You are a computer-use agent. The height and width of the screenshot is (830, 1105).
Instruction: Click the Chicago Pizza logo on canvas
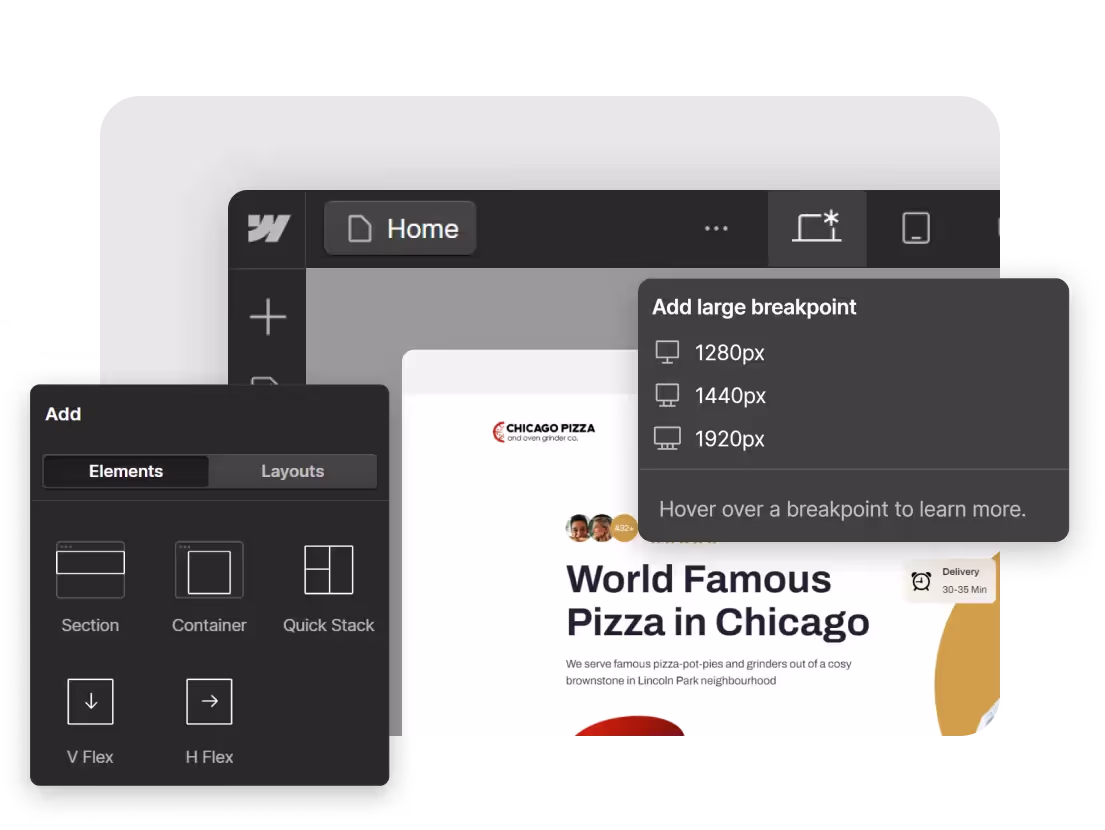click(543, 431)
